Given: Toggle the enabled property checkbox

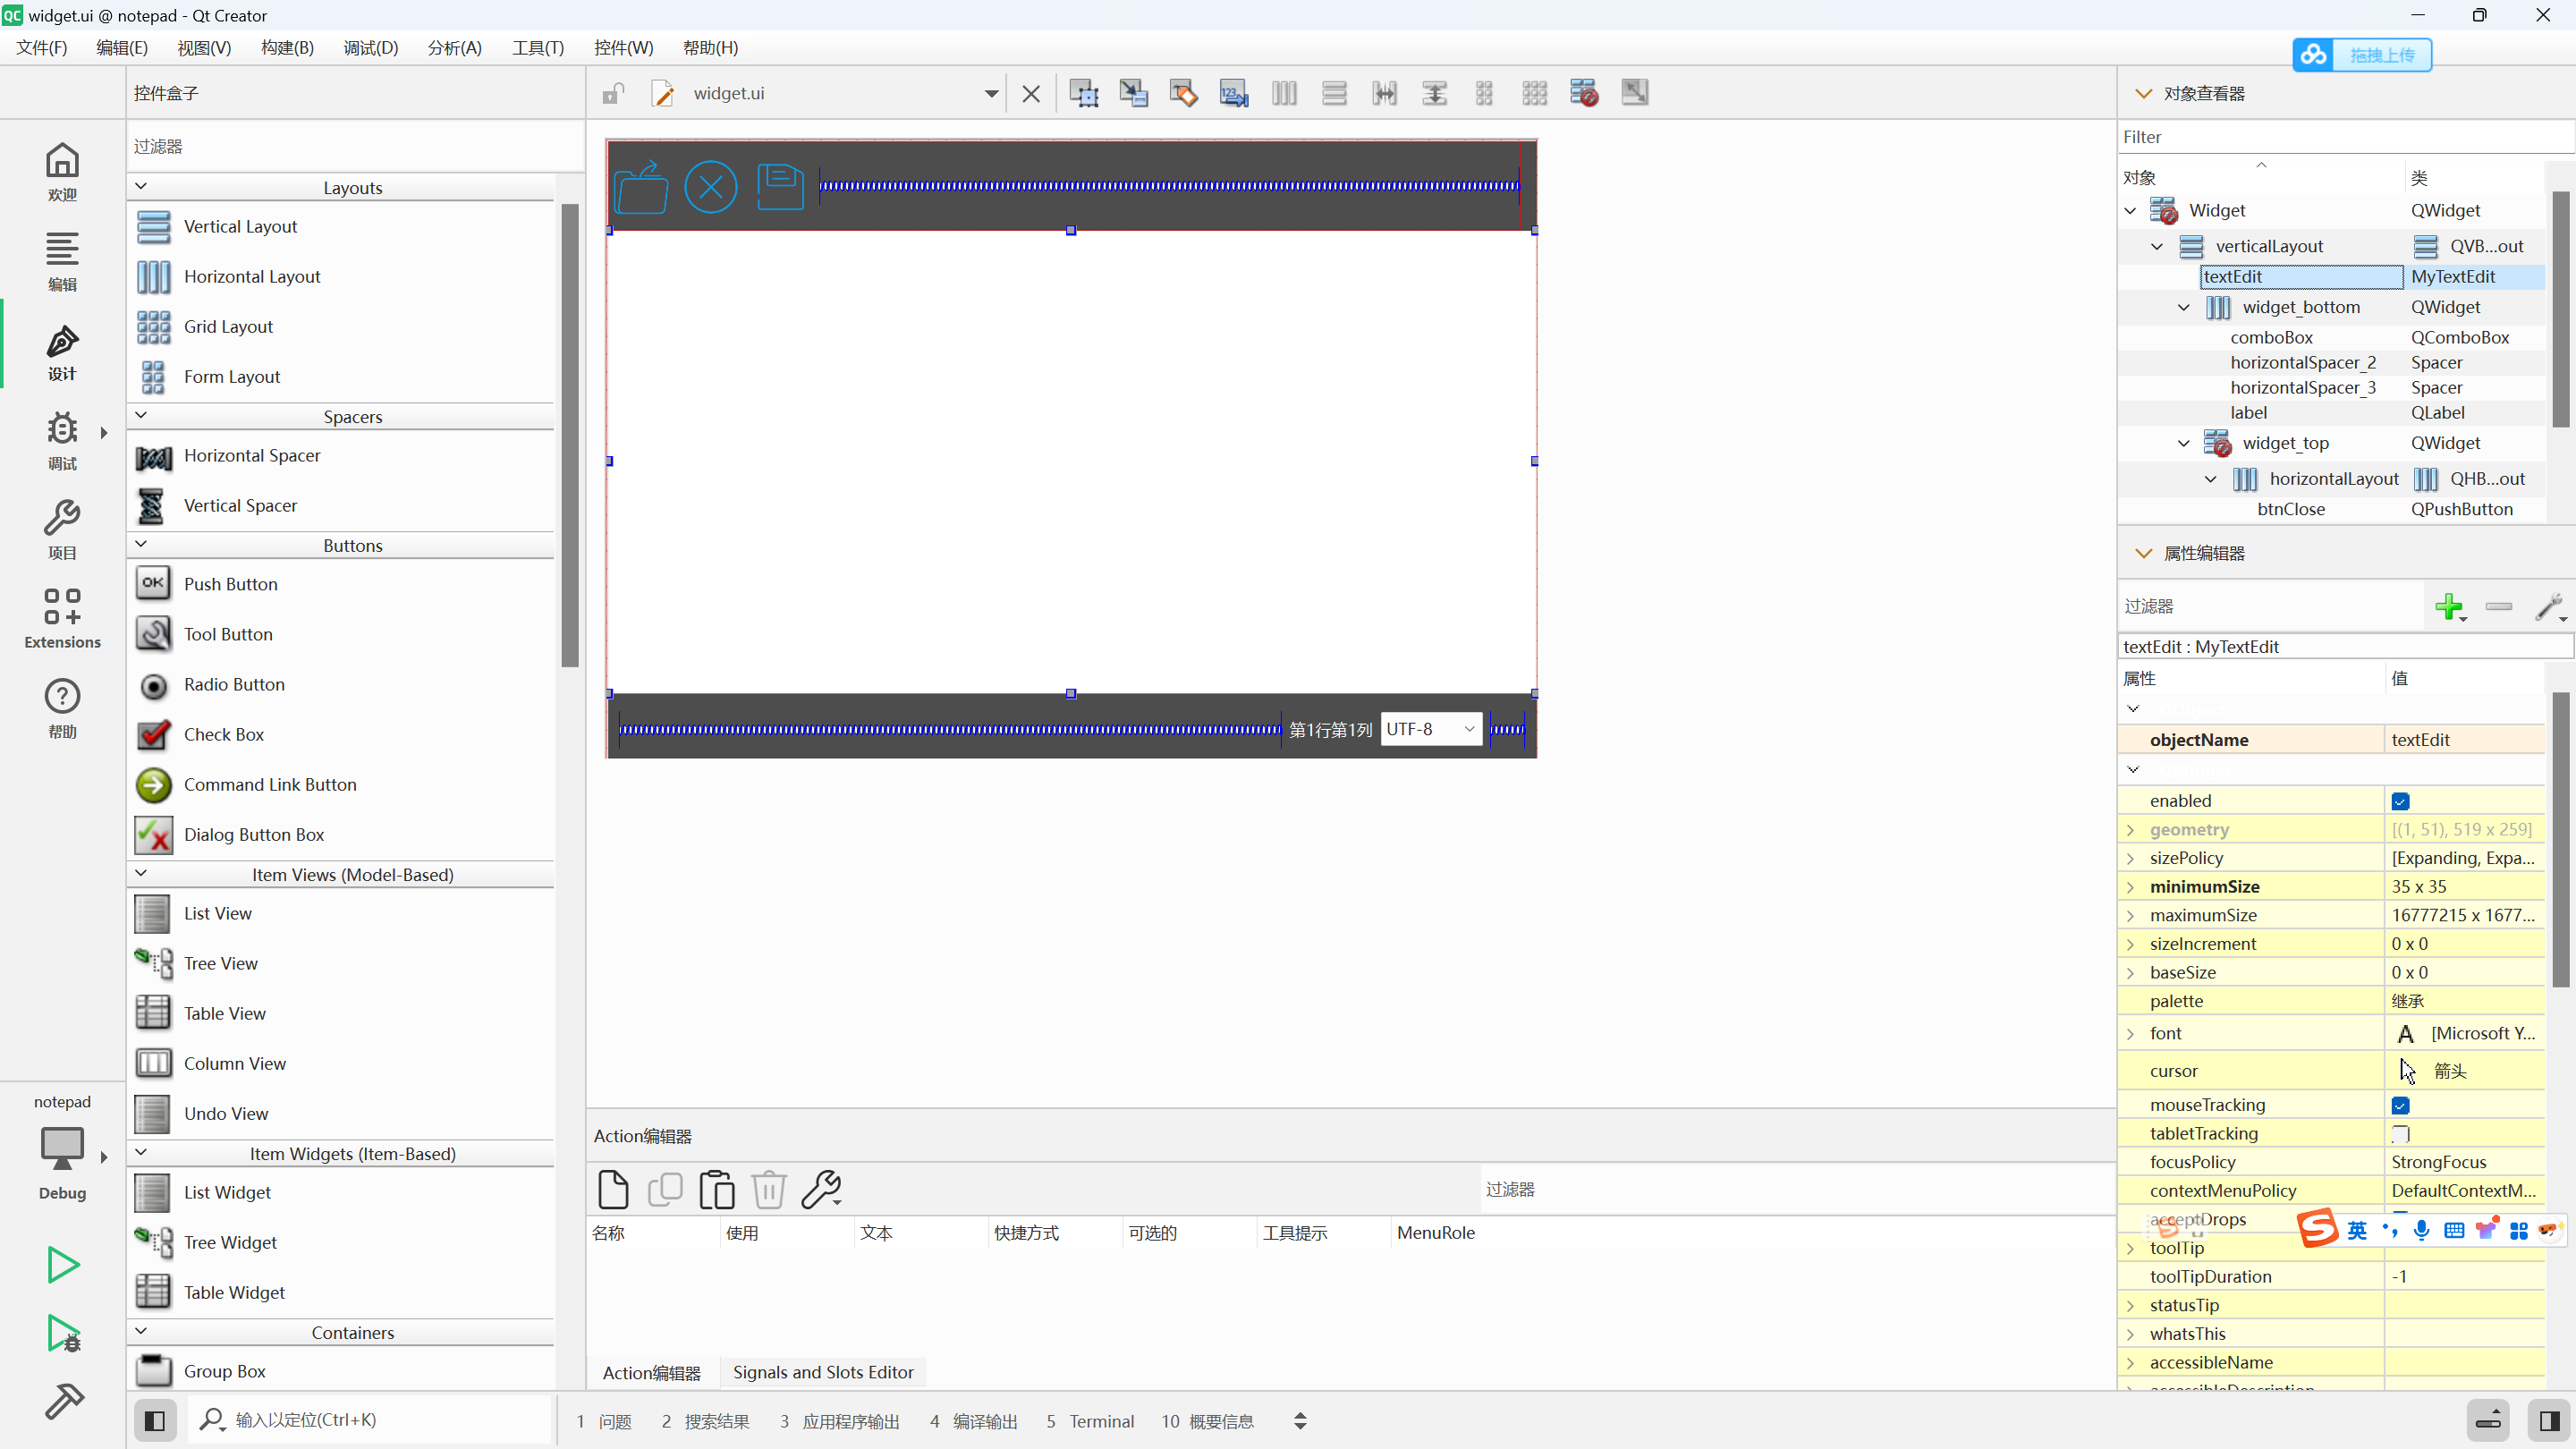Looking at the screenshot, I should tap(2400, 801).
